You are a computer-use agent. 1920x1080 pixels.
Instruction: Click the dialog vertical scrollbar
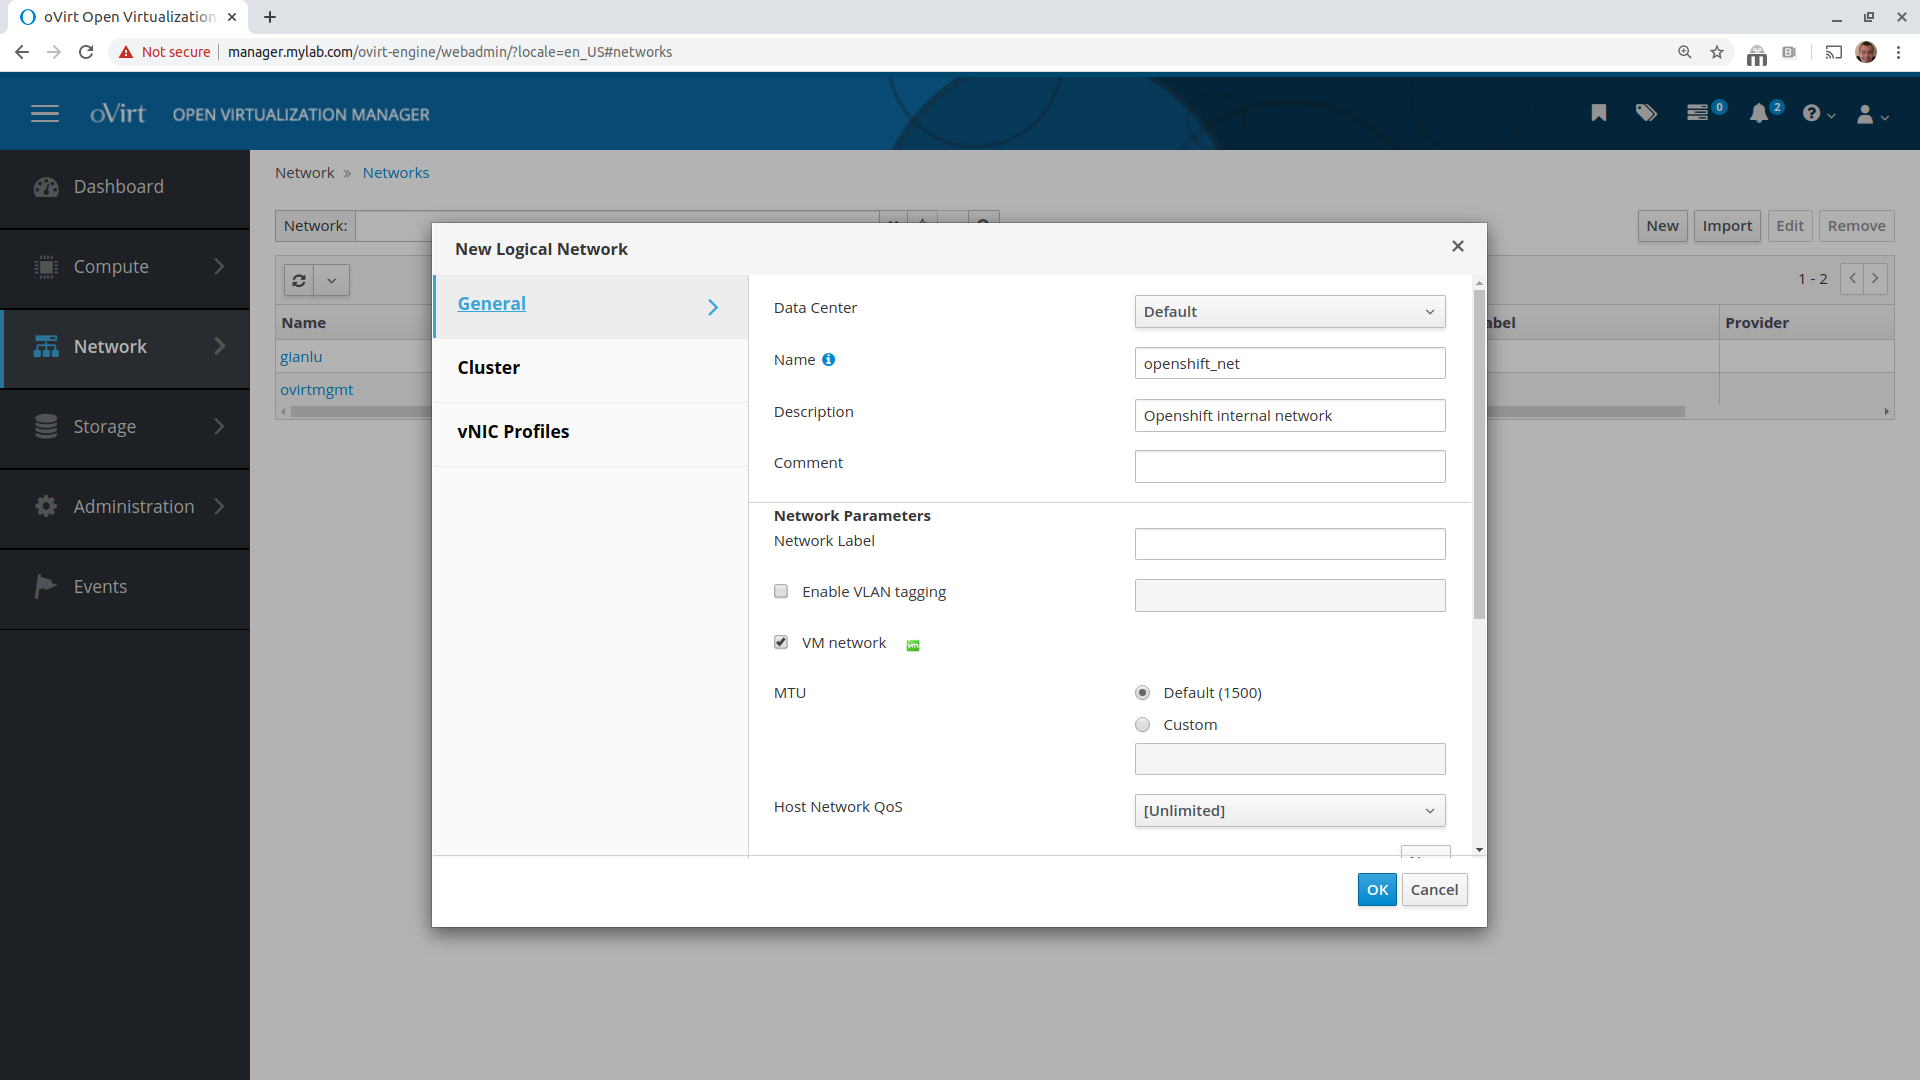pos(1479,455)
